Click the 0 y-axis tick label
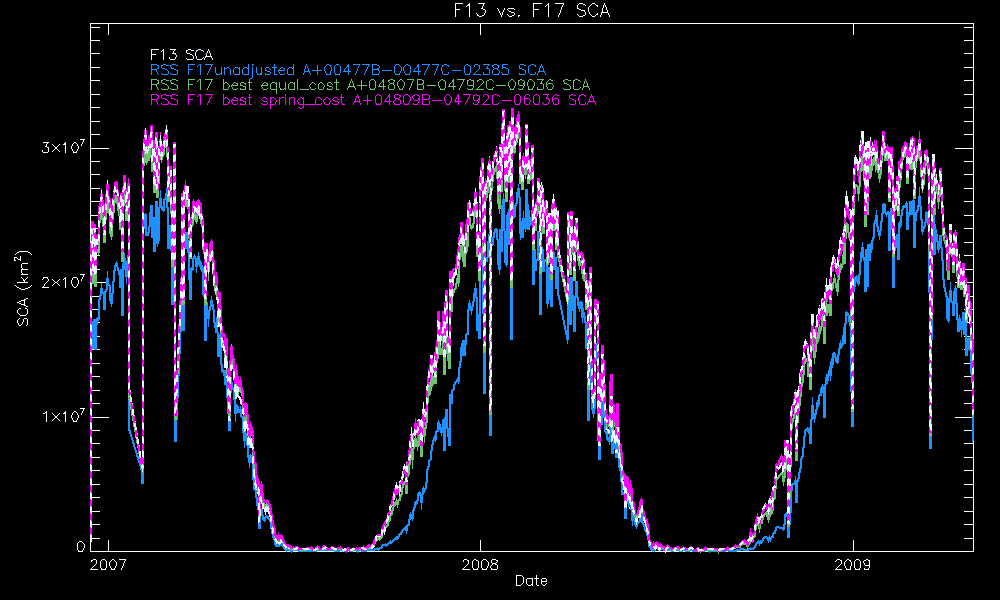This screenshot has height=600, width=1000. 82,548
